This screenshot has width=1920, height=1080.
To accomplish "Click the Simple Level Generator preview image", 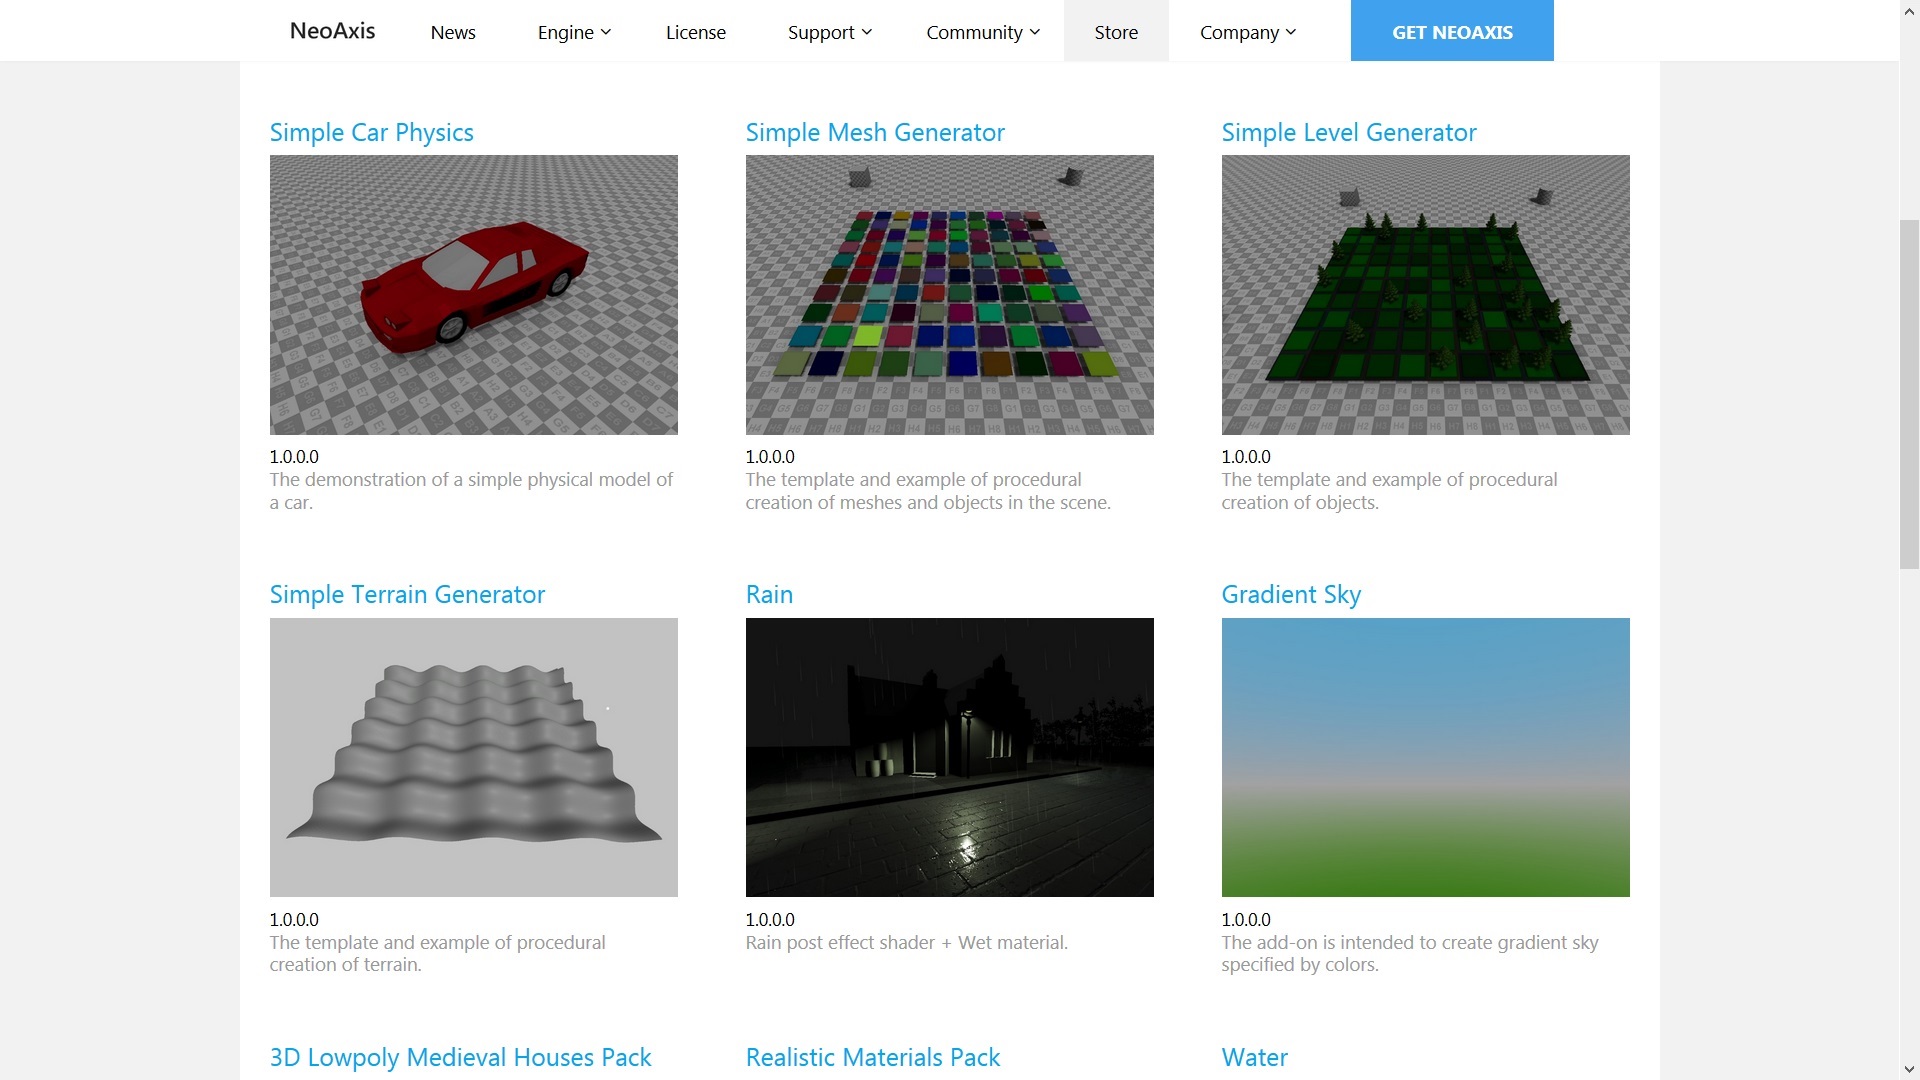I will click(x=1425, y=294).
